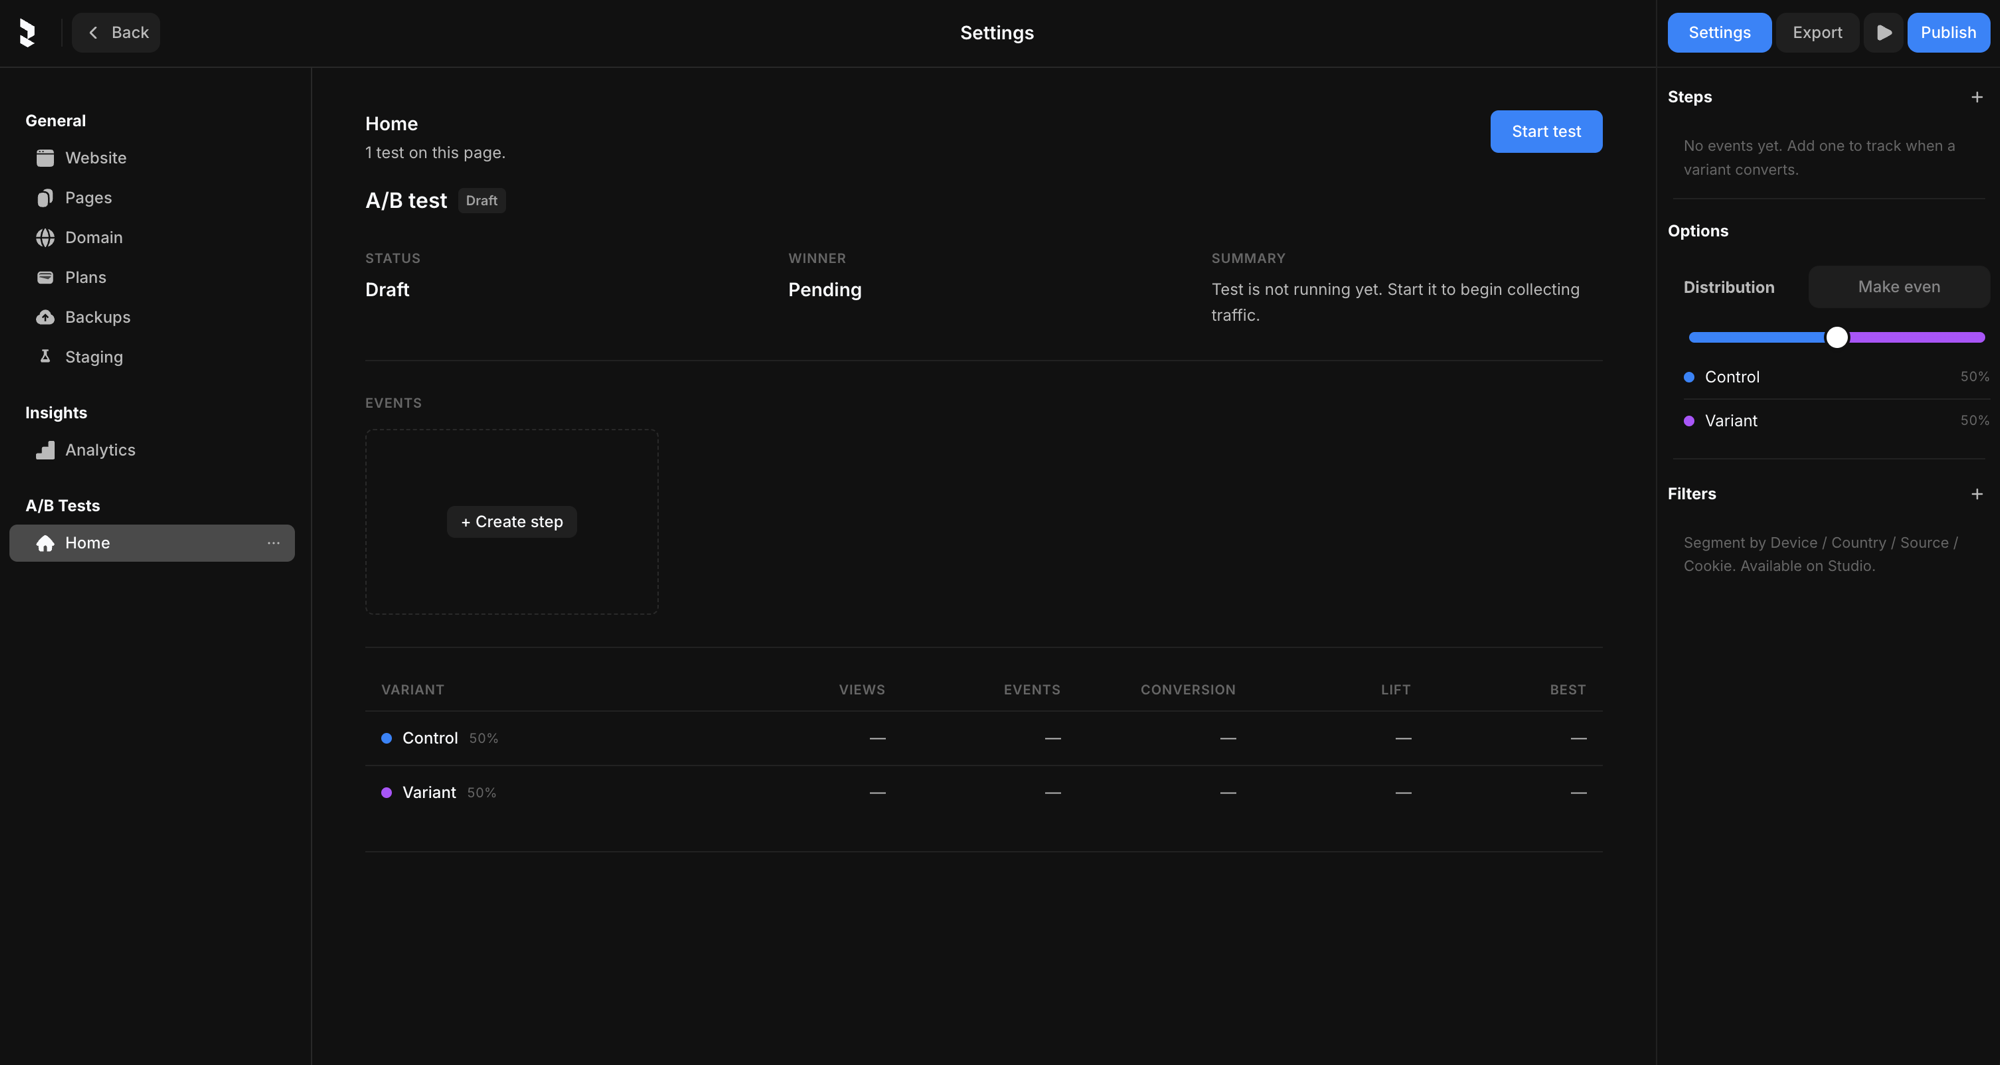Click the BEST column header
Image resolution: width=2000 pixels, height=1065 pixels.
1567,690
